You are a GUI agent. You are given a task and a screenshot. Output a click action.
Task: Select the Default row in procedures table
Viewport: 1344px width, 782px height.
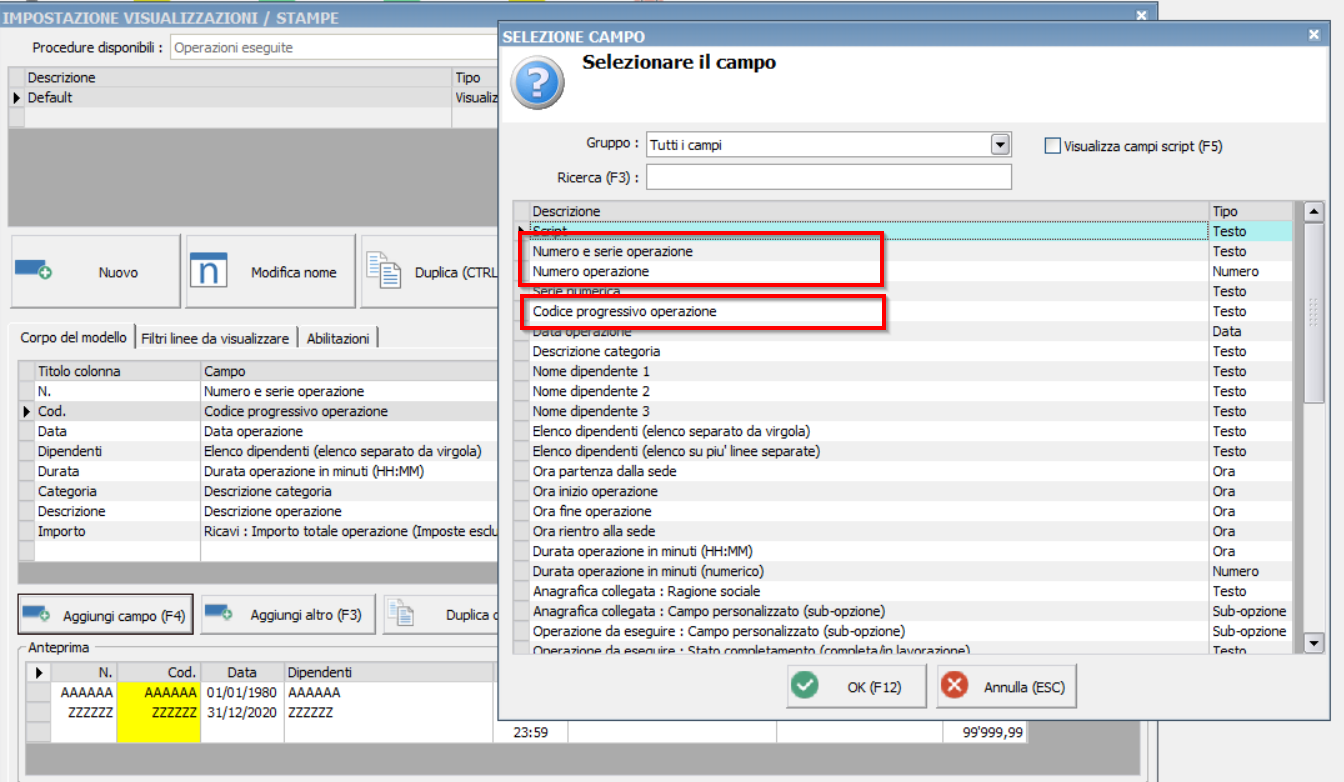coord(254,97)
